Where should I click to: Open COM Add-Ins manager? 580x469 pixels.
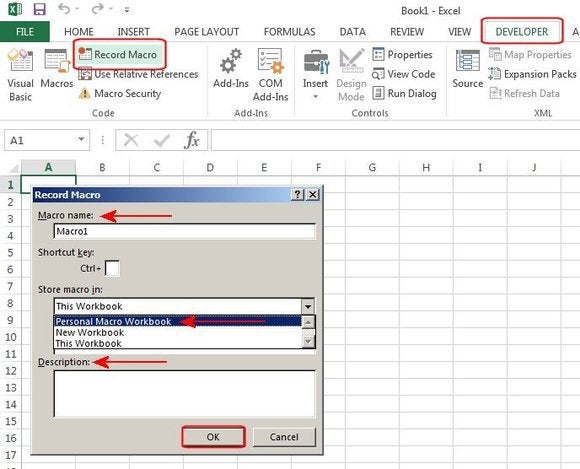270,75
